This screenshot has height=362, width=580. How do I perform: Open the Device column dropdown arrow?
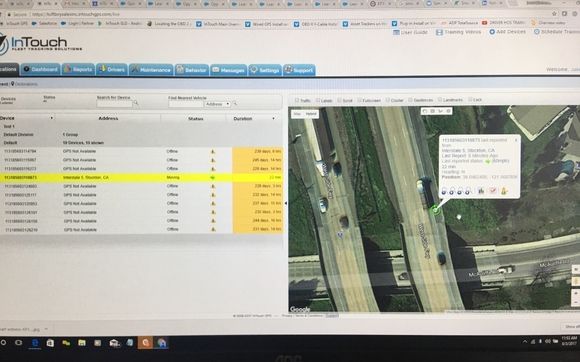(52, 118)
